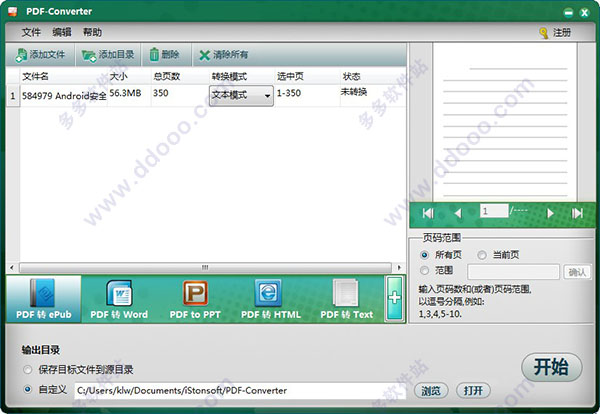Select the 范围 (range) radio button
Screen dimensions: 600x414
[x=424, y=271]
